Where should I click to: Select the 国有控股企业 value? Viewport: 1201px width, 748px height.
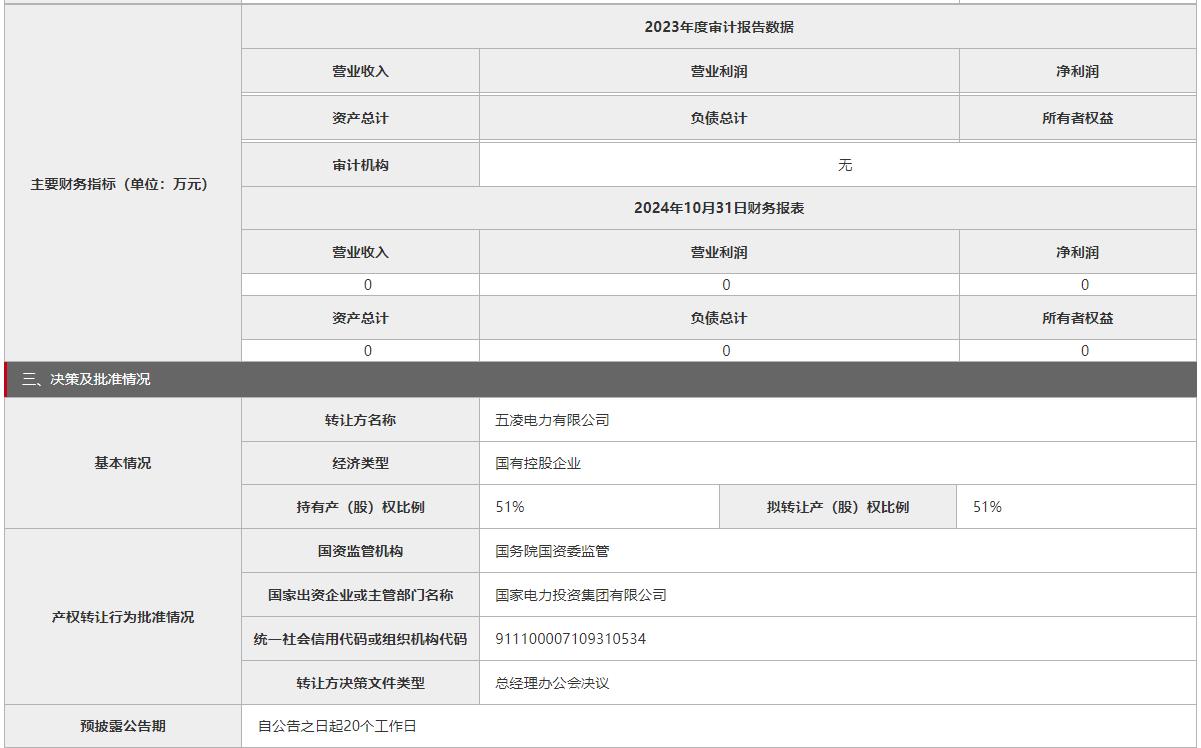tap(538, 463)
